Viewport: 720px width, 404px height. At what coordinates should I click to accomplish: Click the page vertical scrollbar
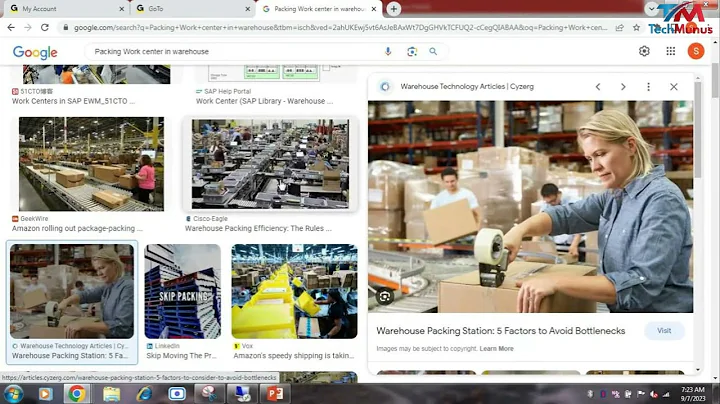pyautogui.click(x=715, y=80)
